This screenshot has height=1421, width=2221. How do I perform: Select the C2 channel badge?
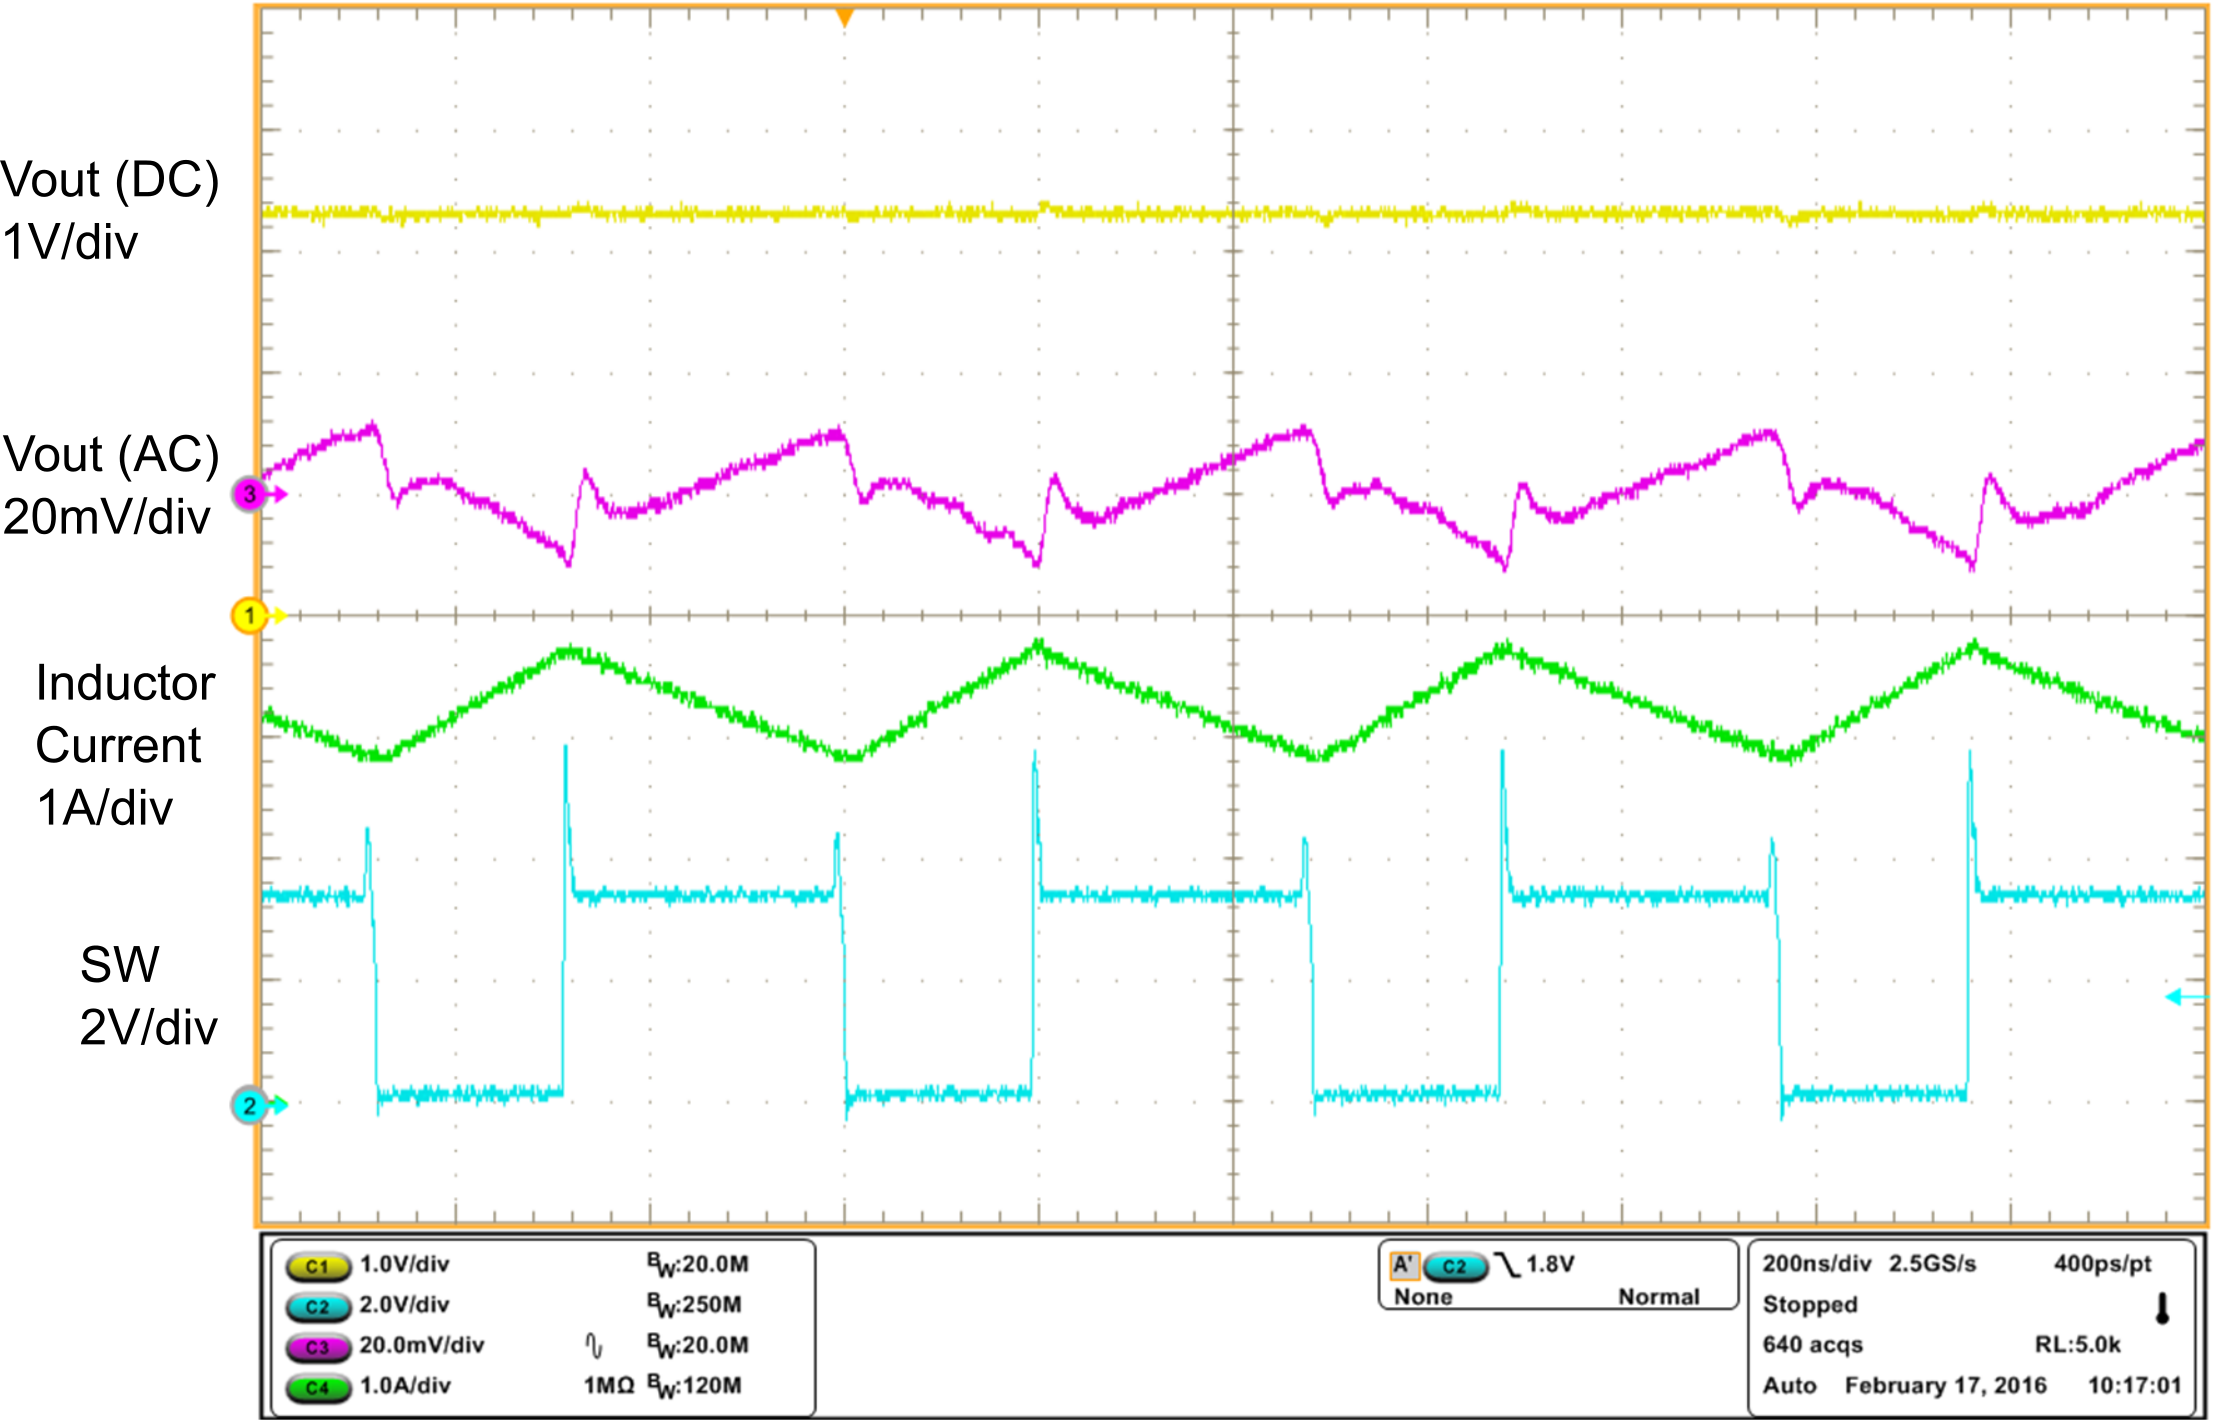(x=319, y=1306)
